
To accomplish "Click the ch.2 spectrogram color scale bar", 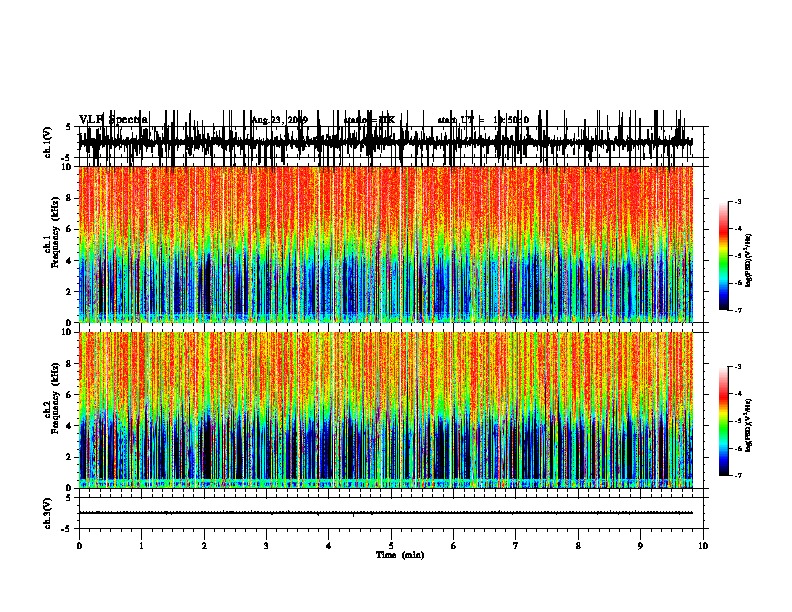I will [723, 421].
